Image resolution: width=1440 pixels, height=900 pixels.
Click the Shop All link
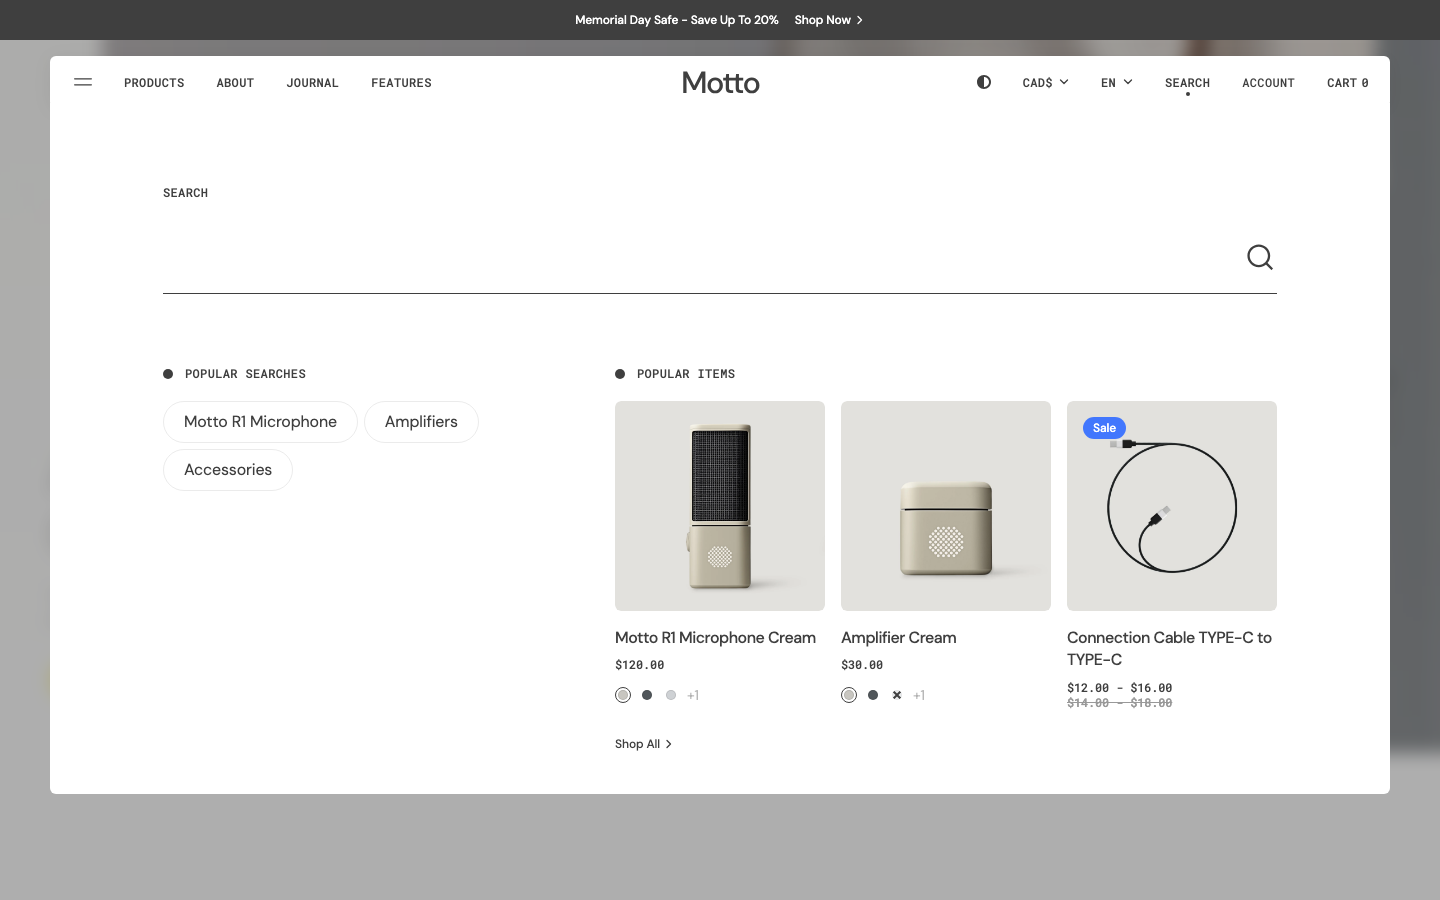[x=643, y=744]
